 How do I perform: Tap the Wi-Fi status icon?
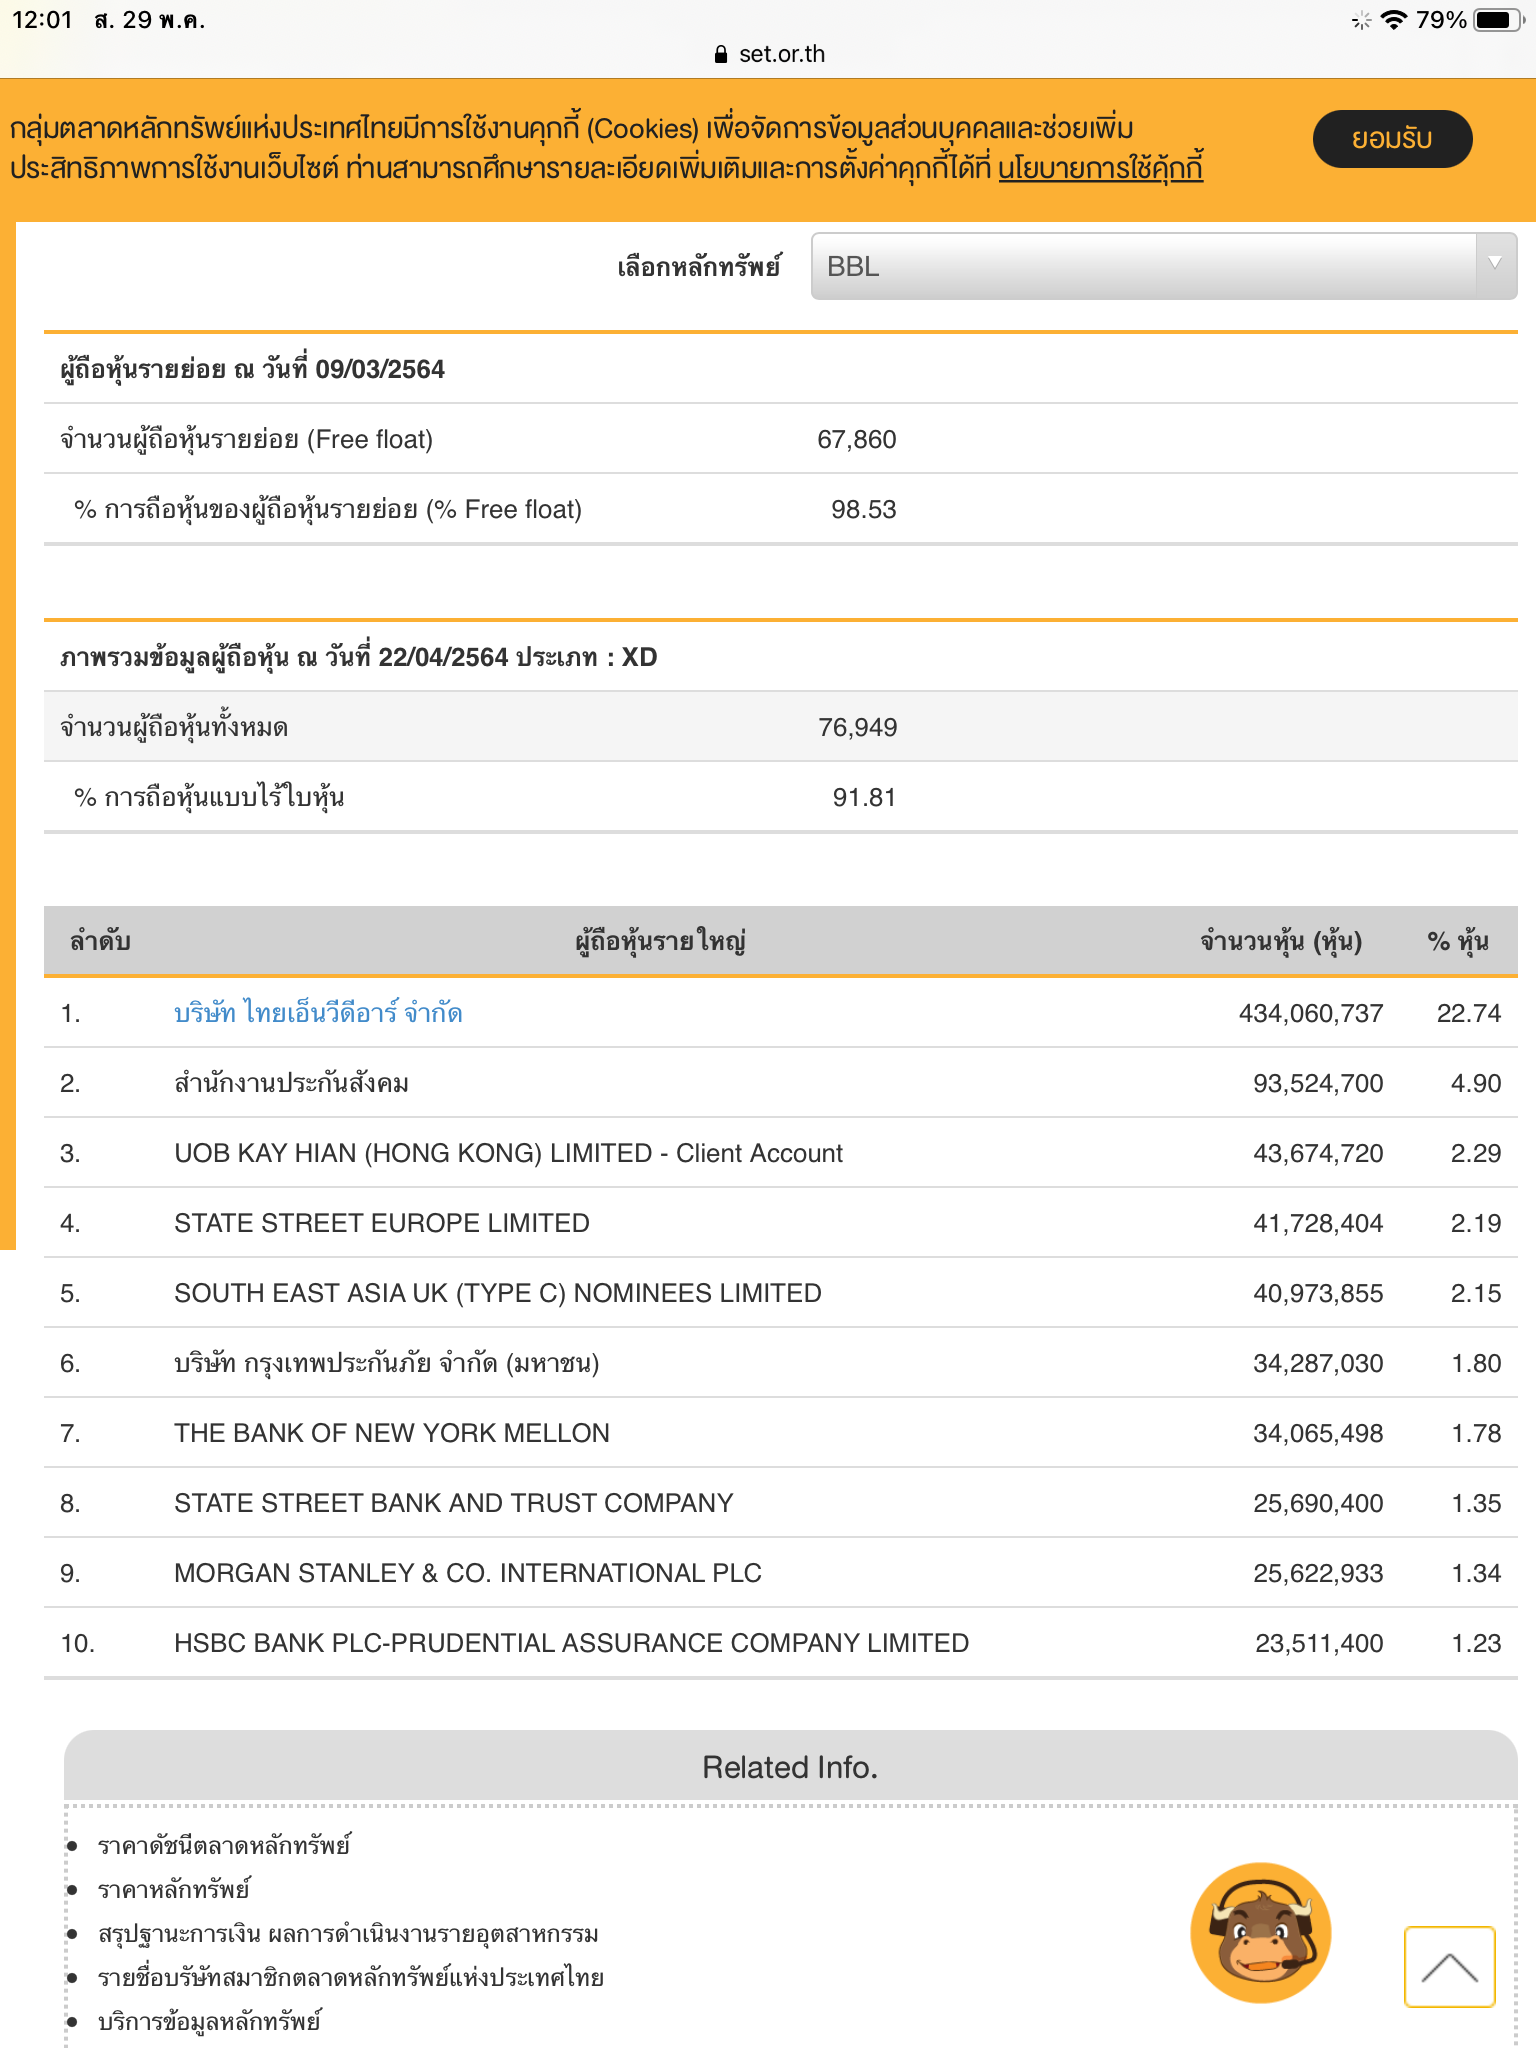pos(1393,20)
